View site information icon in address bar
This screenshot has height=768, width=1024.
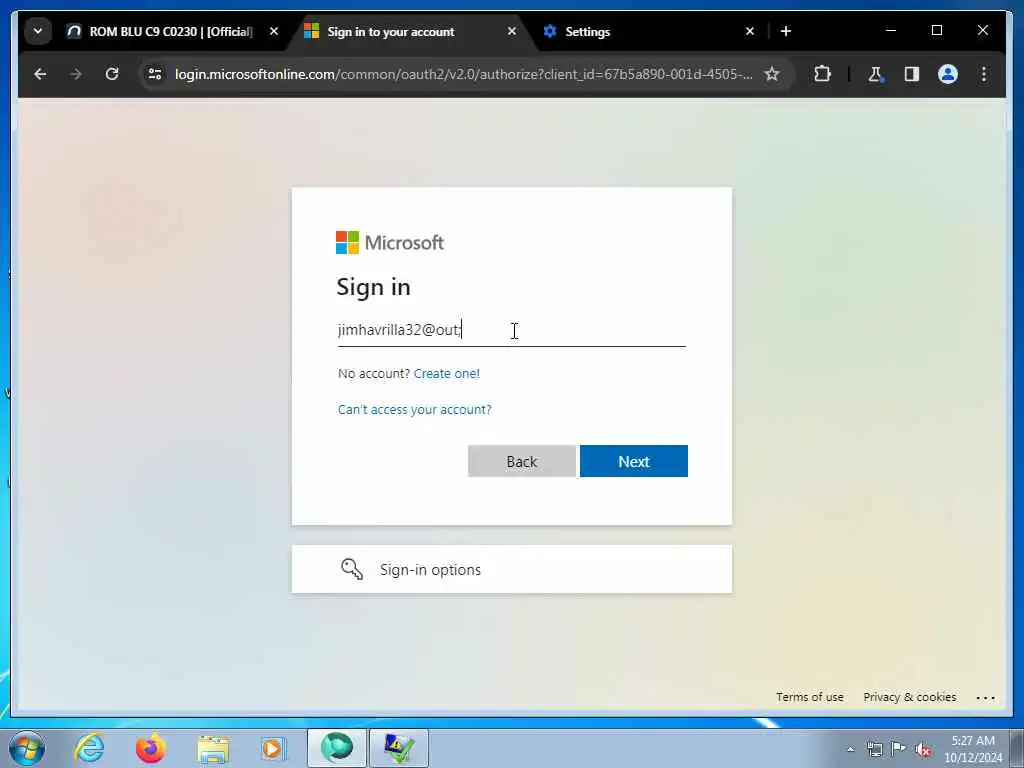pos(155,74)
